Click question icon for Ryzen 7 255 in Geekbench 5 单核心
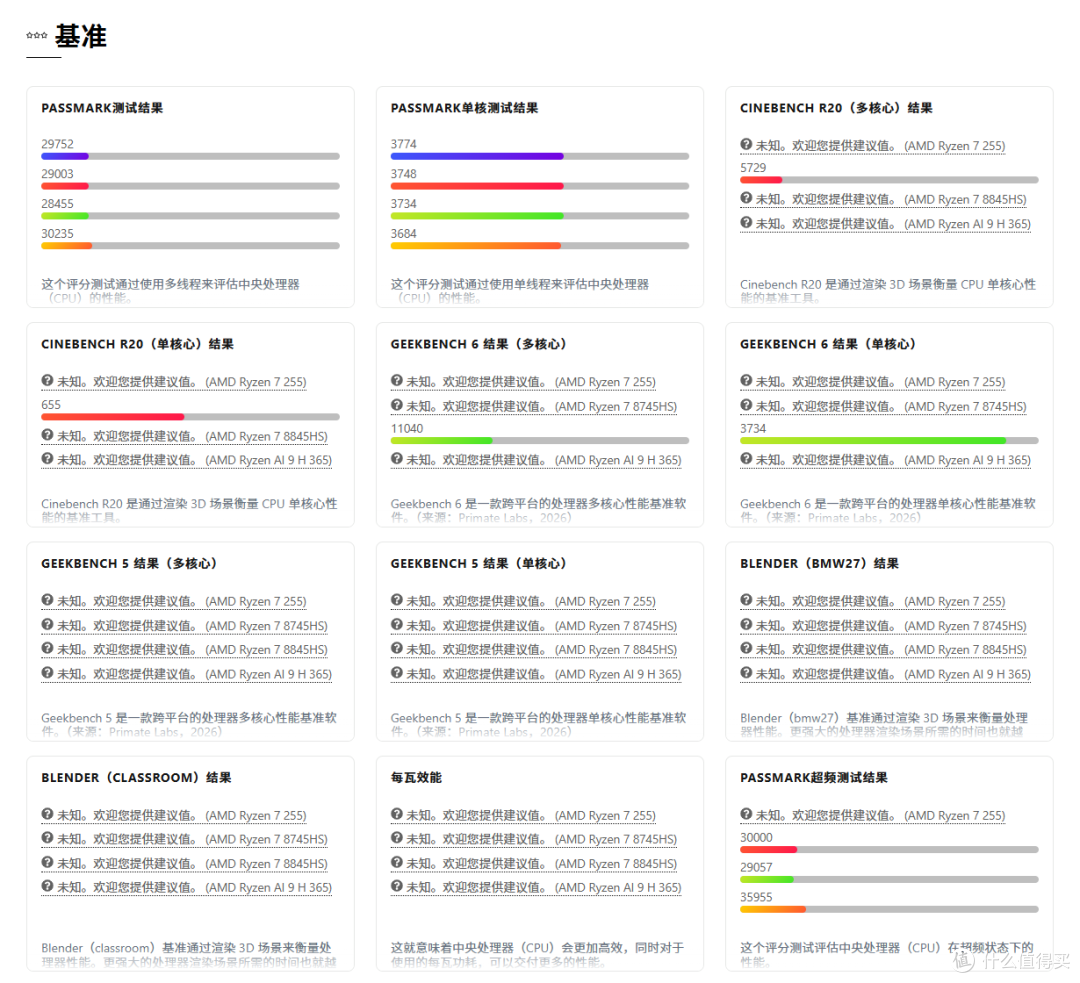This screenshot has height=983, width=1080. [x=397, y=601]
